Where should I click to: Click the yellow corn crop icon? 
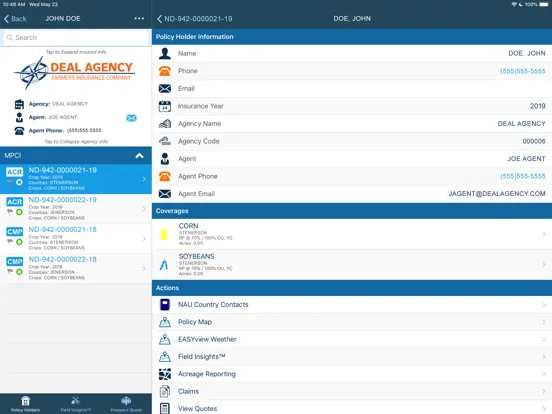(x=164, y=234)
